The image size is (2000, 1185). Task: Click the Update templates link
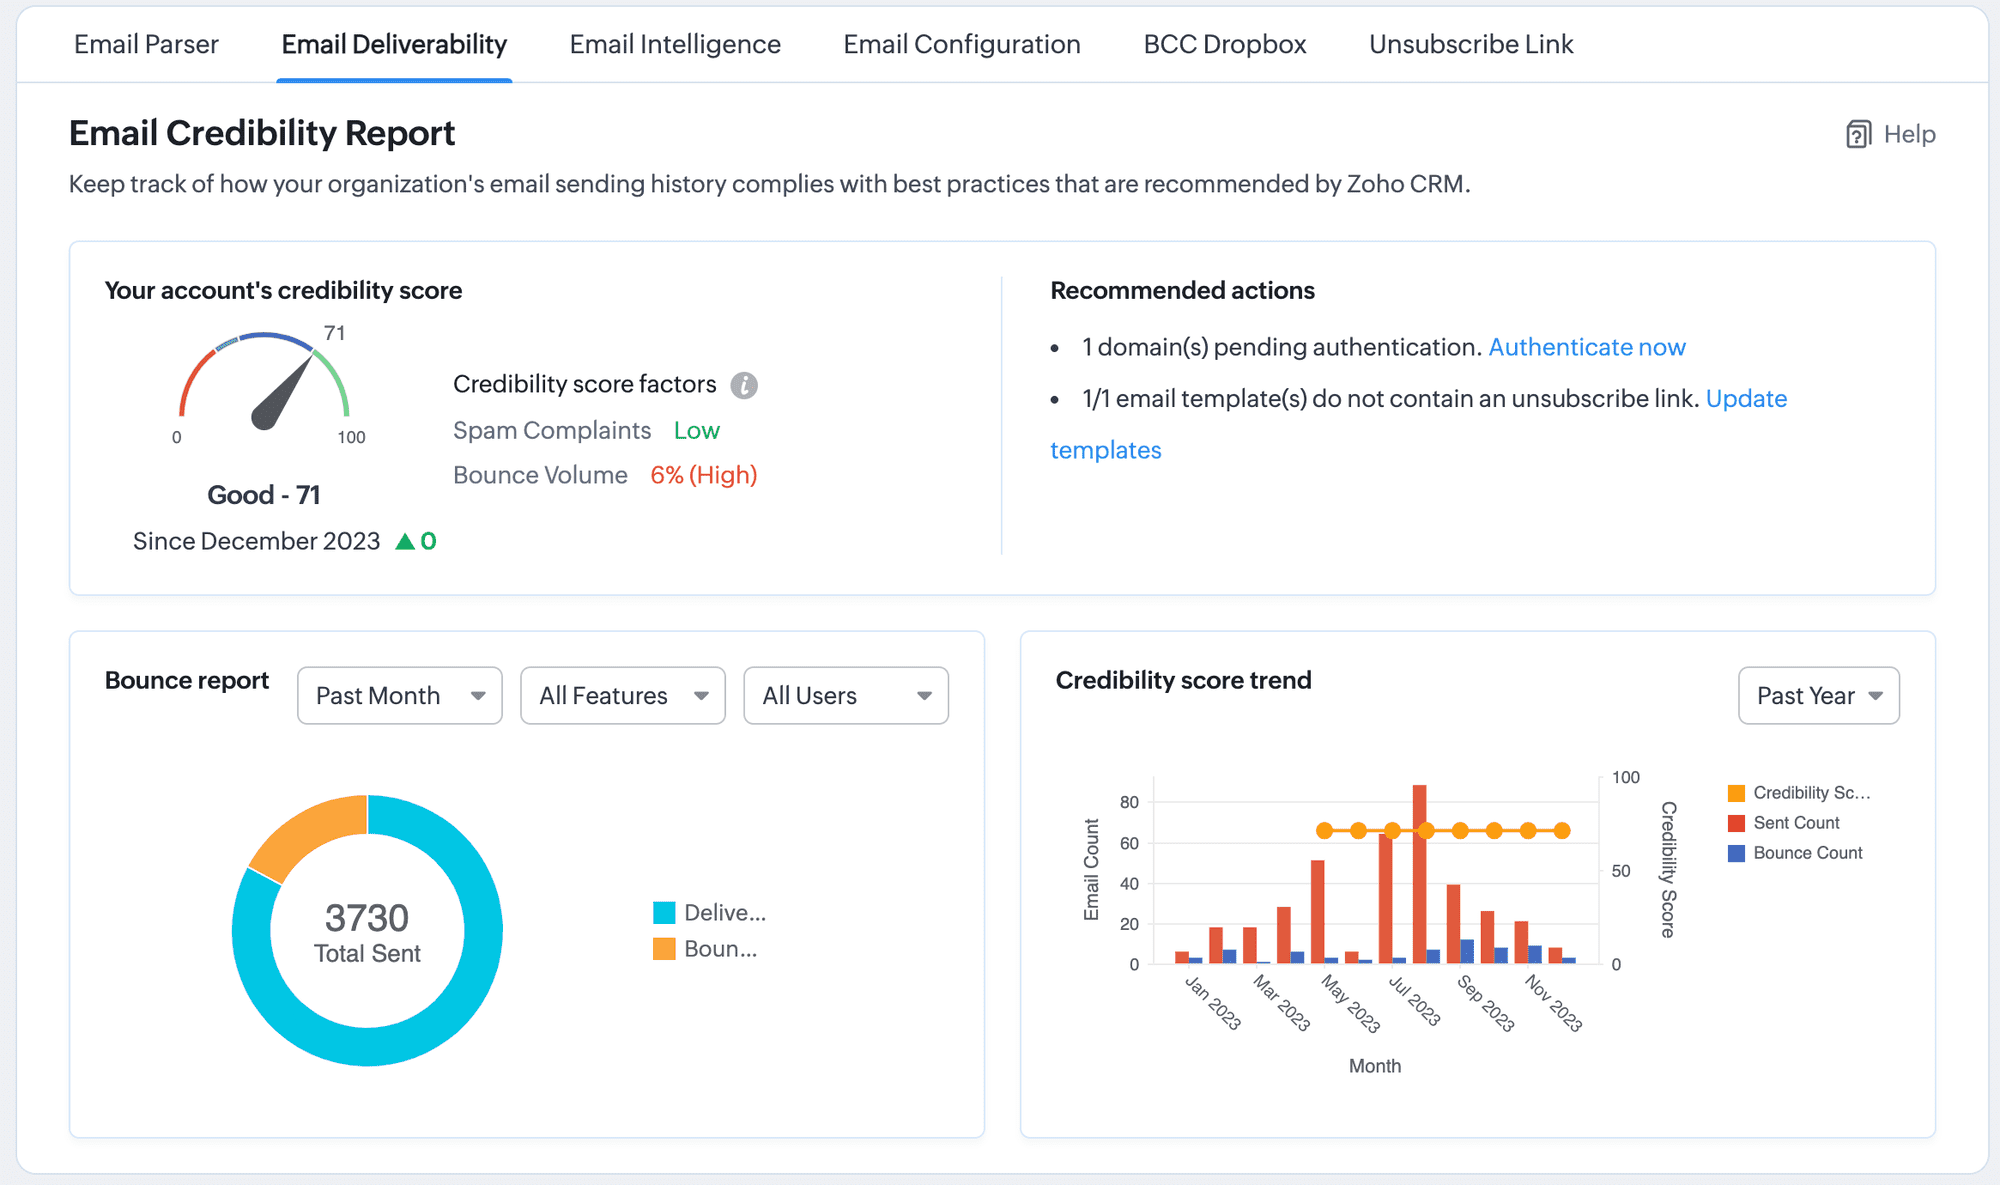(x=1745, y=399)
